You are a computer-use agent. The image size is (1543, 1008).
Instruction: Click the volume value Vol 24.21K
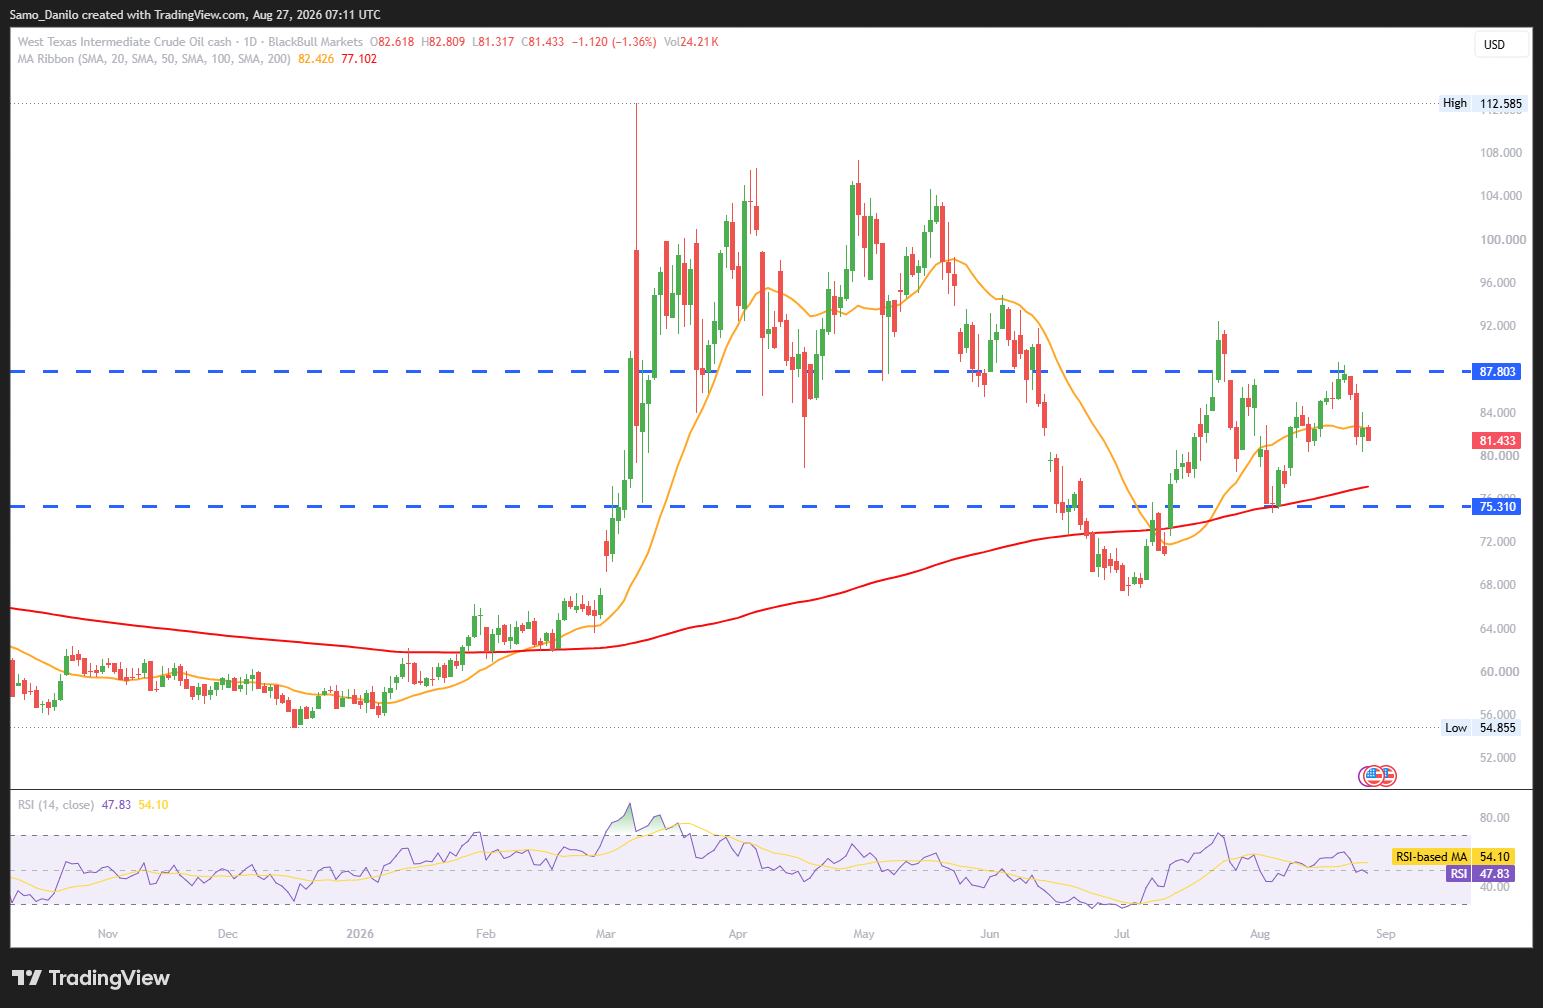click(x=691, y=42)
